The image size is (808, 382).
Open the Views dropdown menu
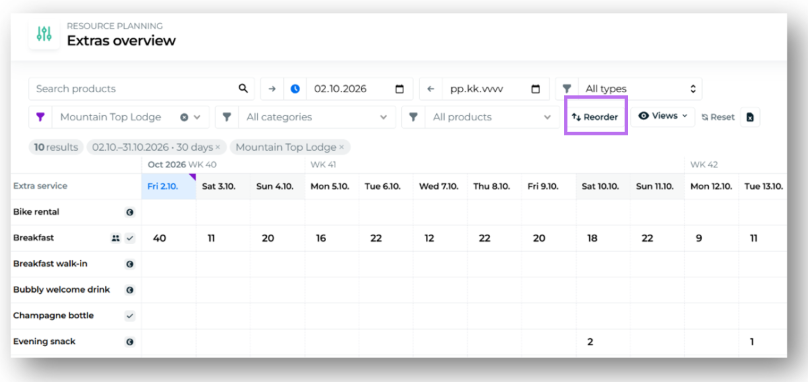(x=663, y=116)
